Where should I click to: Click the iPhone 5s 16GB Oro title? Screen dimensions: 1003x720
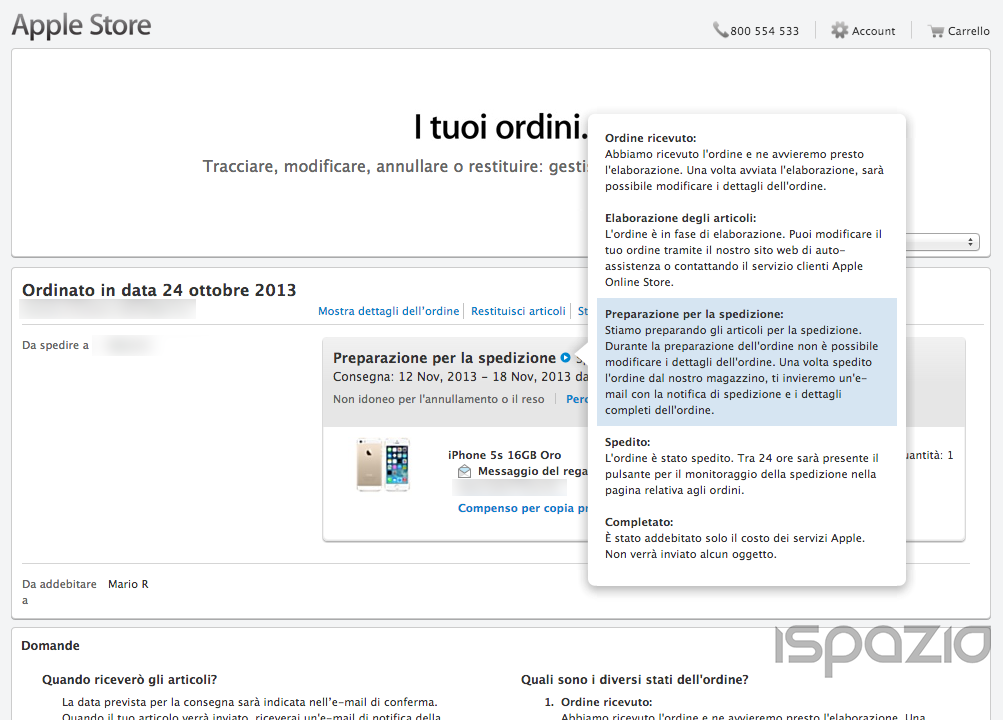click(504, 455)
